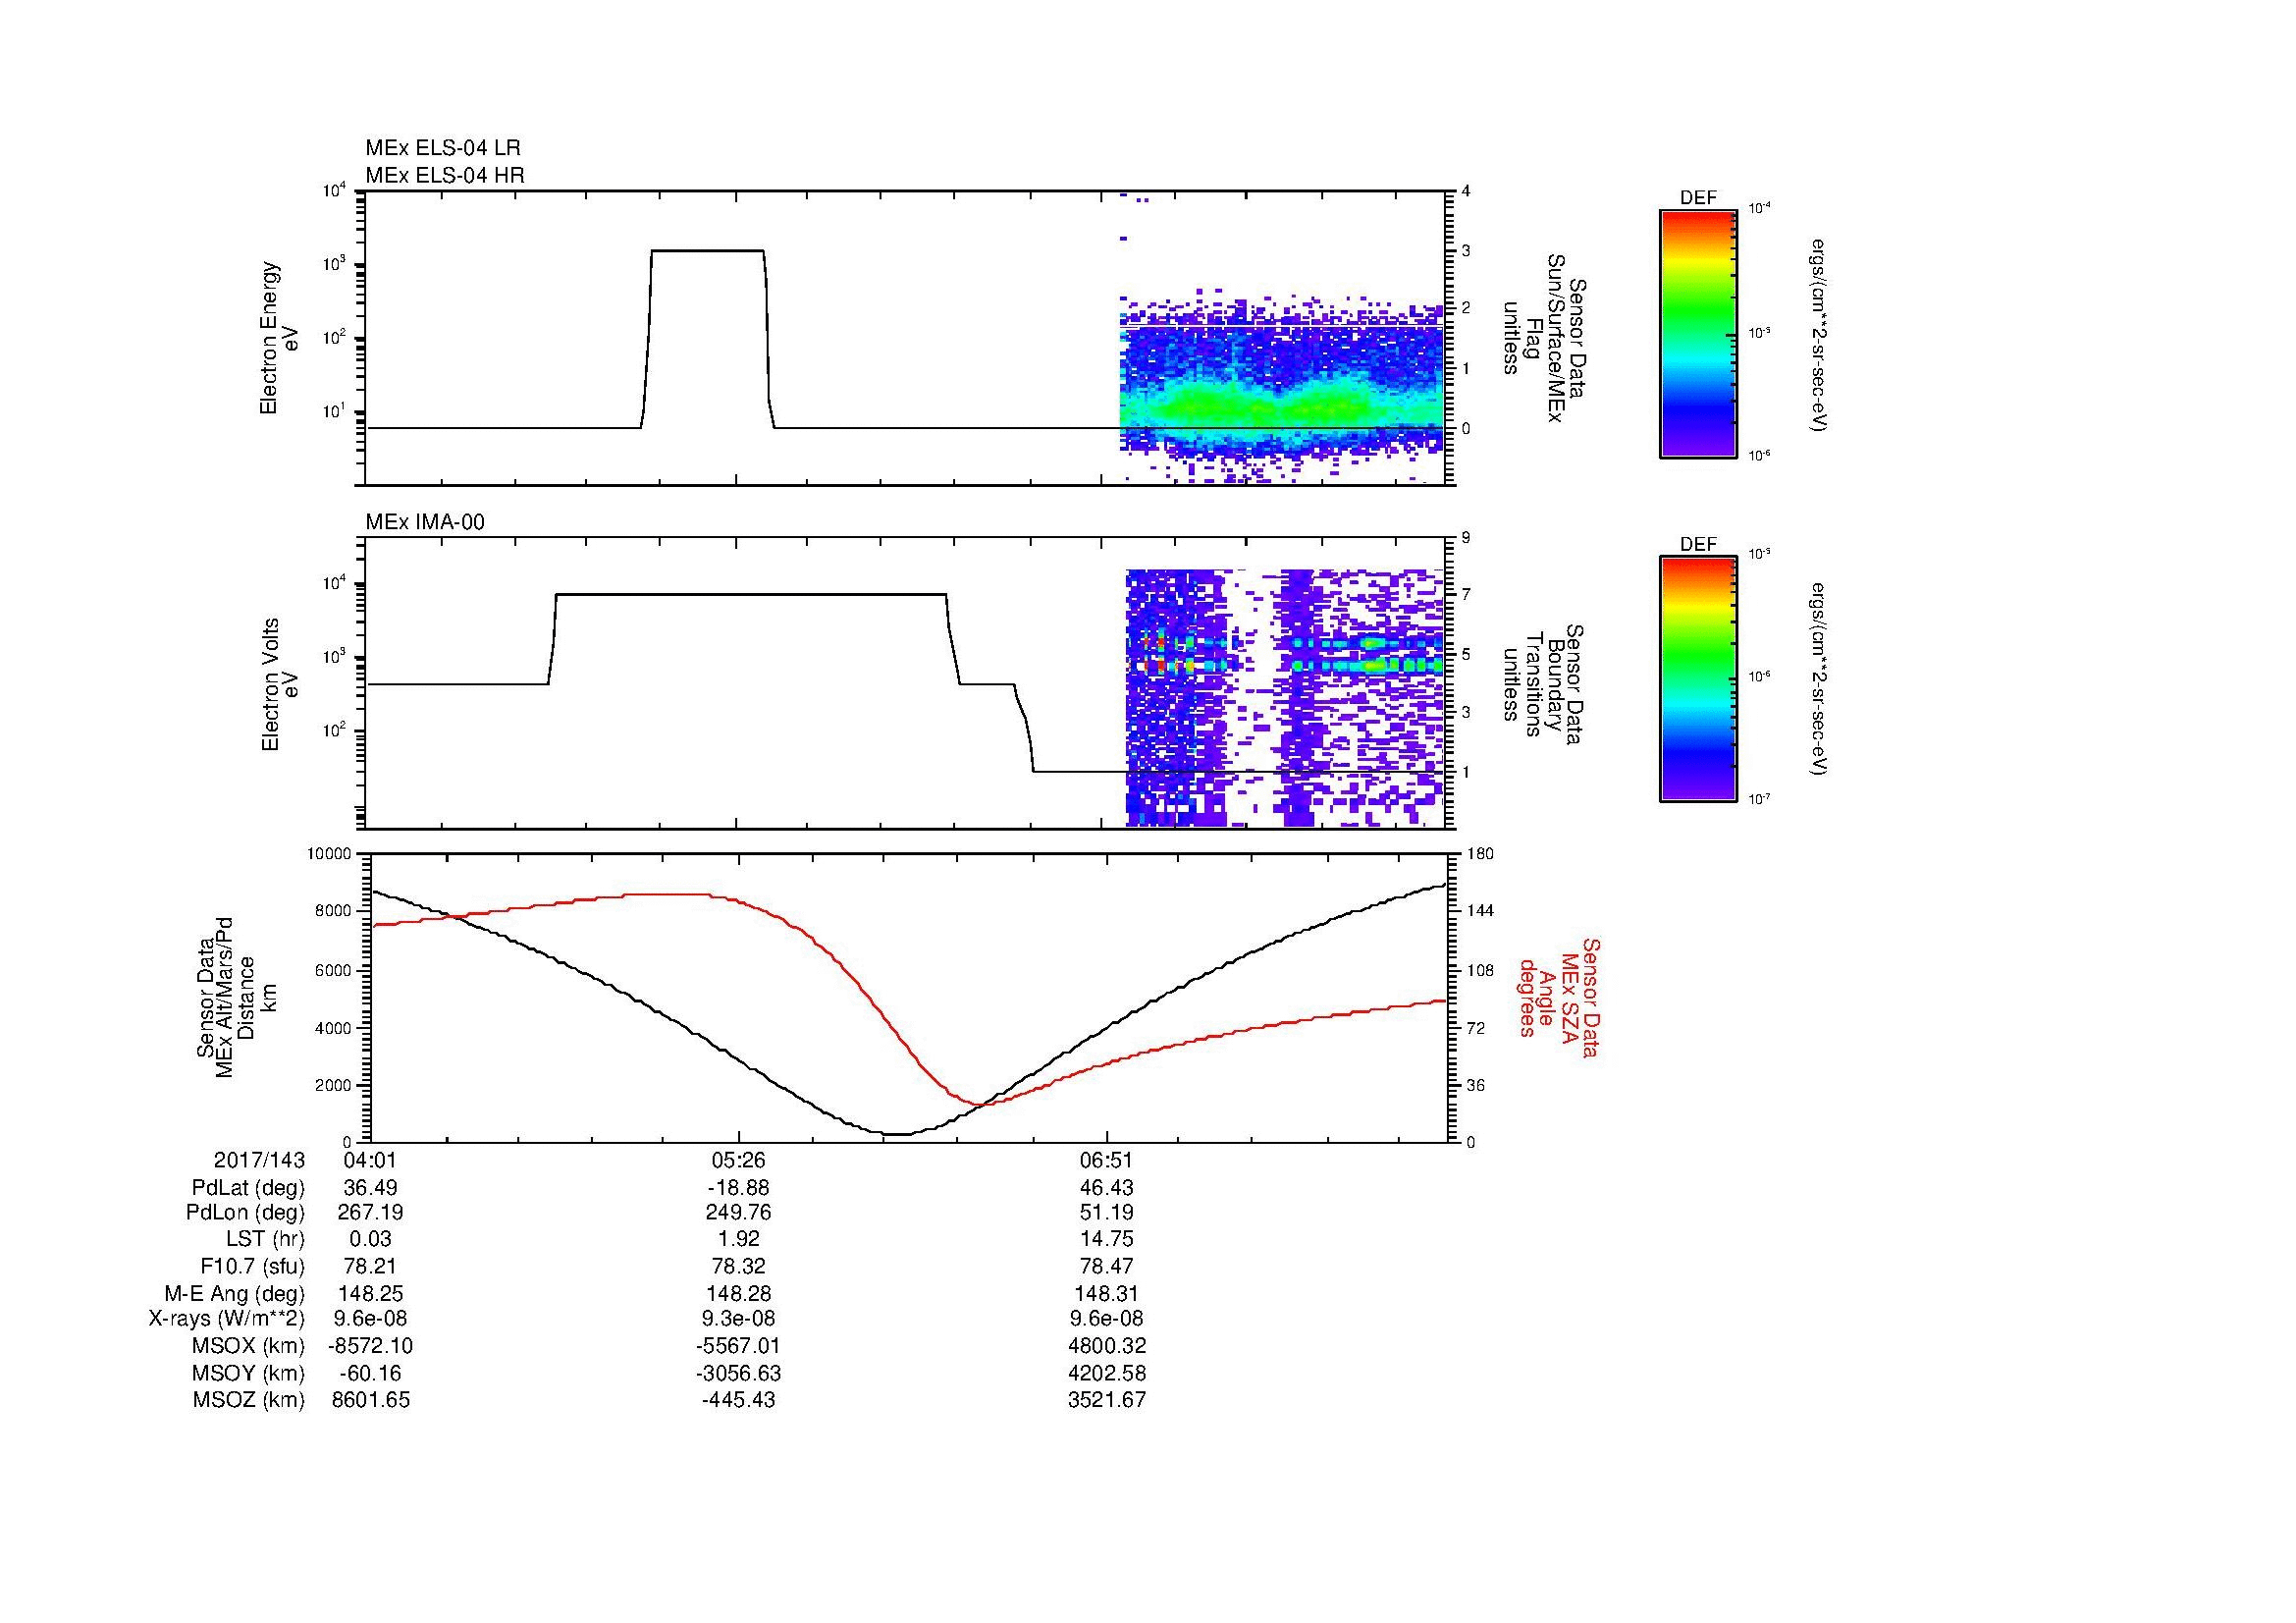Click the top colorbar units label
Screen dimensions: 2296x1623
coord(1820,335)
